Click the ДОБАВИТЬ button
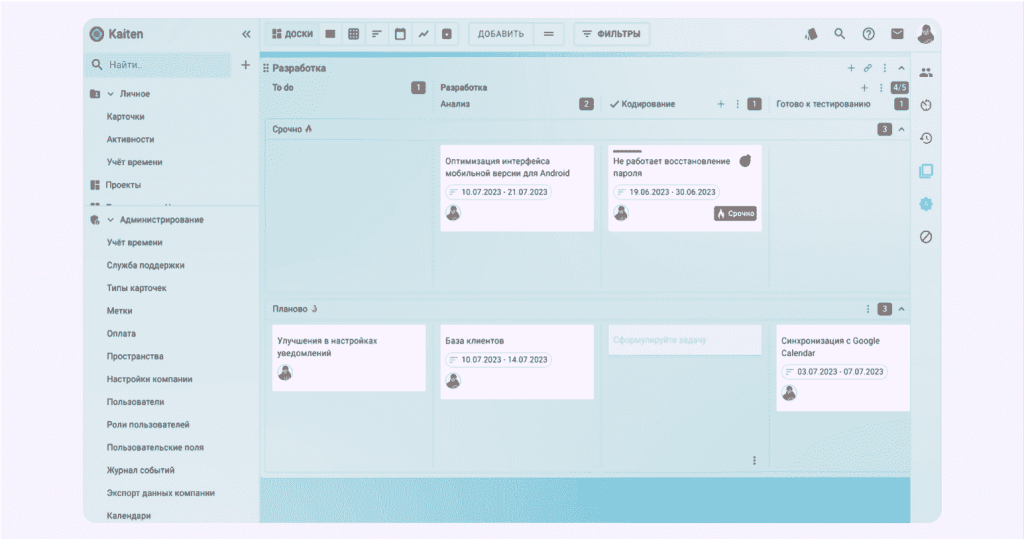Viewport: 1024px width, 539px height. [x=501, y=34]
